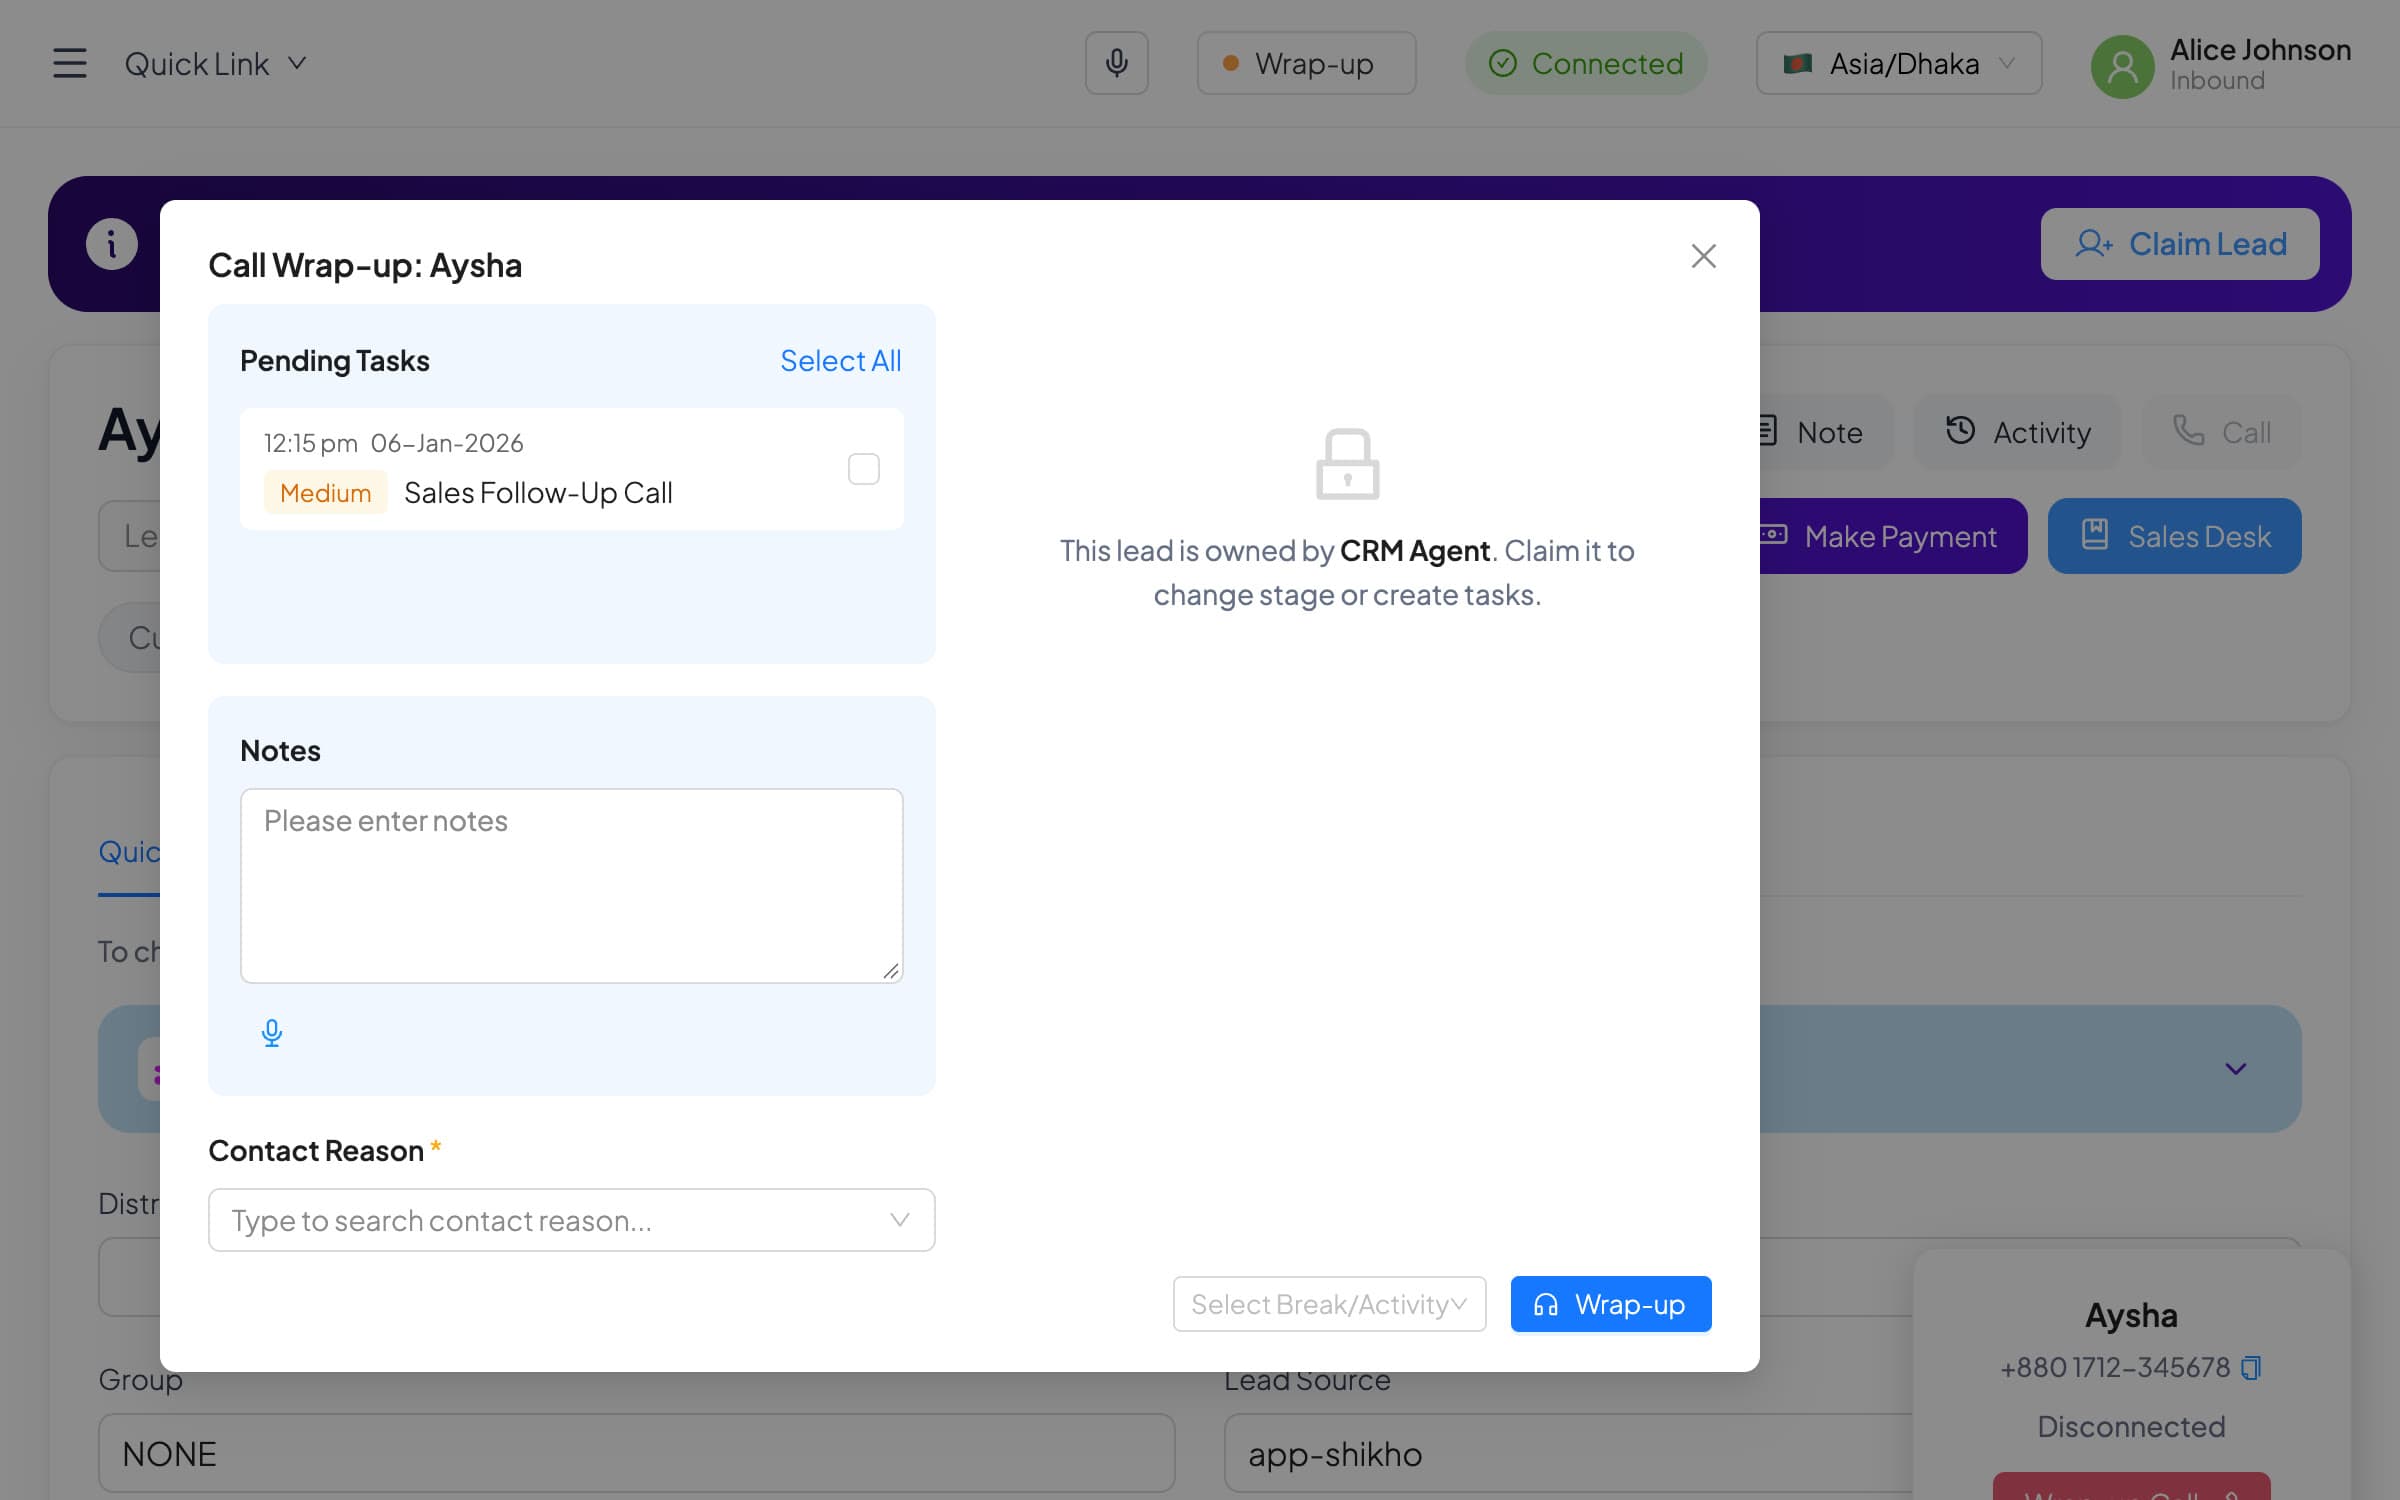Screen dimensions: 2400x1500
Task: Click the Sales Follow-Up Call task title
Action: (x=538, y=493)
